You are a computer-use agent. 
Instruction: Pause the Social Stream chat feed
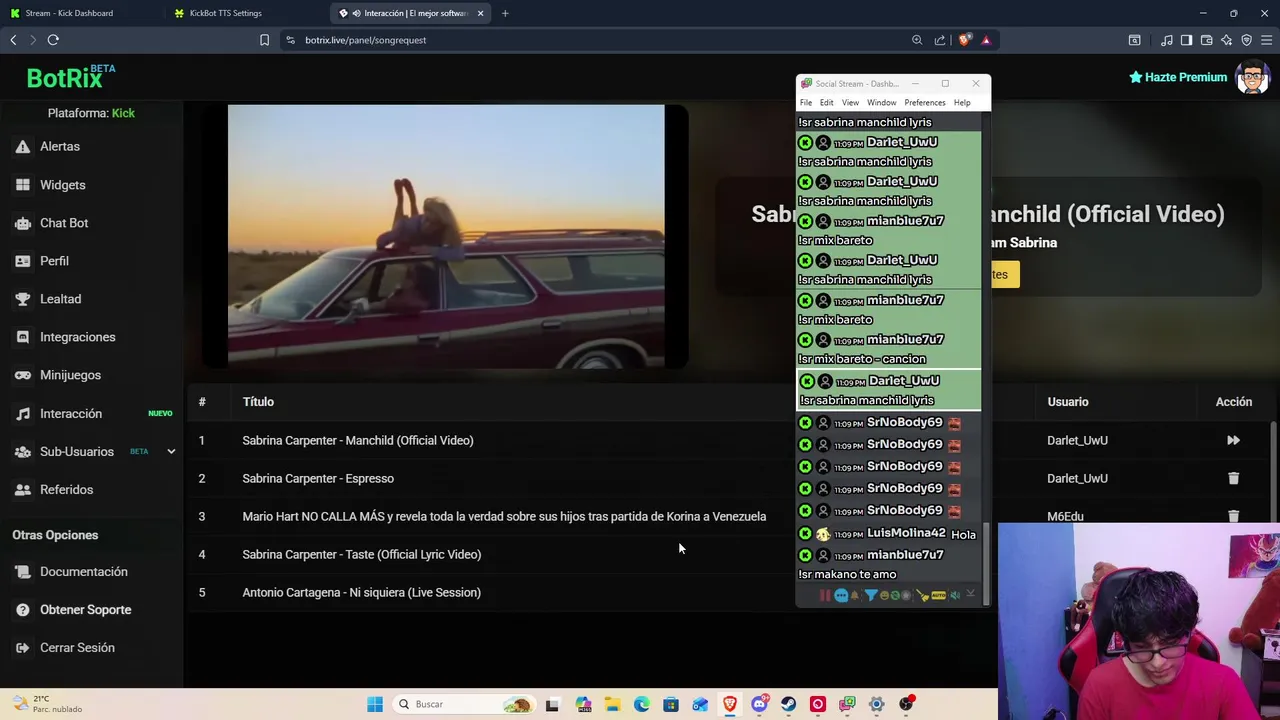click(825, 595)
